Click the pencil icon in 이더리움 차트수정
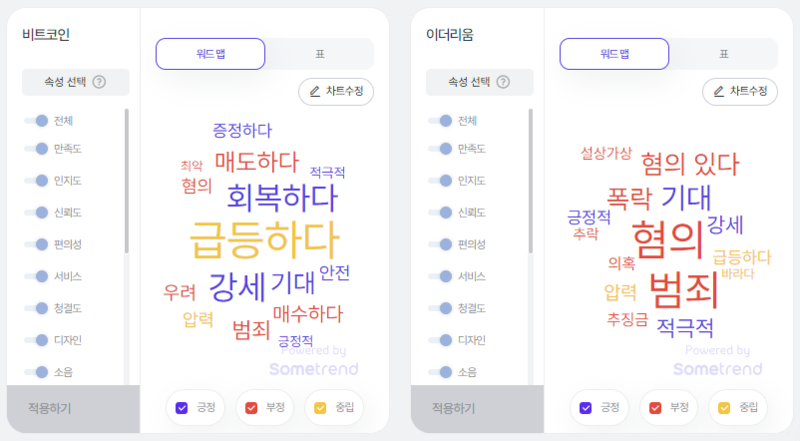800x441 pixels. pyautogui.click(x=719, y=91)
